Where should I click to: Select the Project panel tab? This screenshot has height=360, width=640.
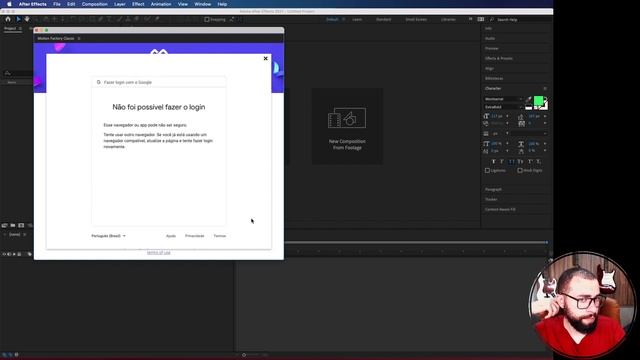(x=10, y=29)
